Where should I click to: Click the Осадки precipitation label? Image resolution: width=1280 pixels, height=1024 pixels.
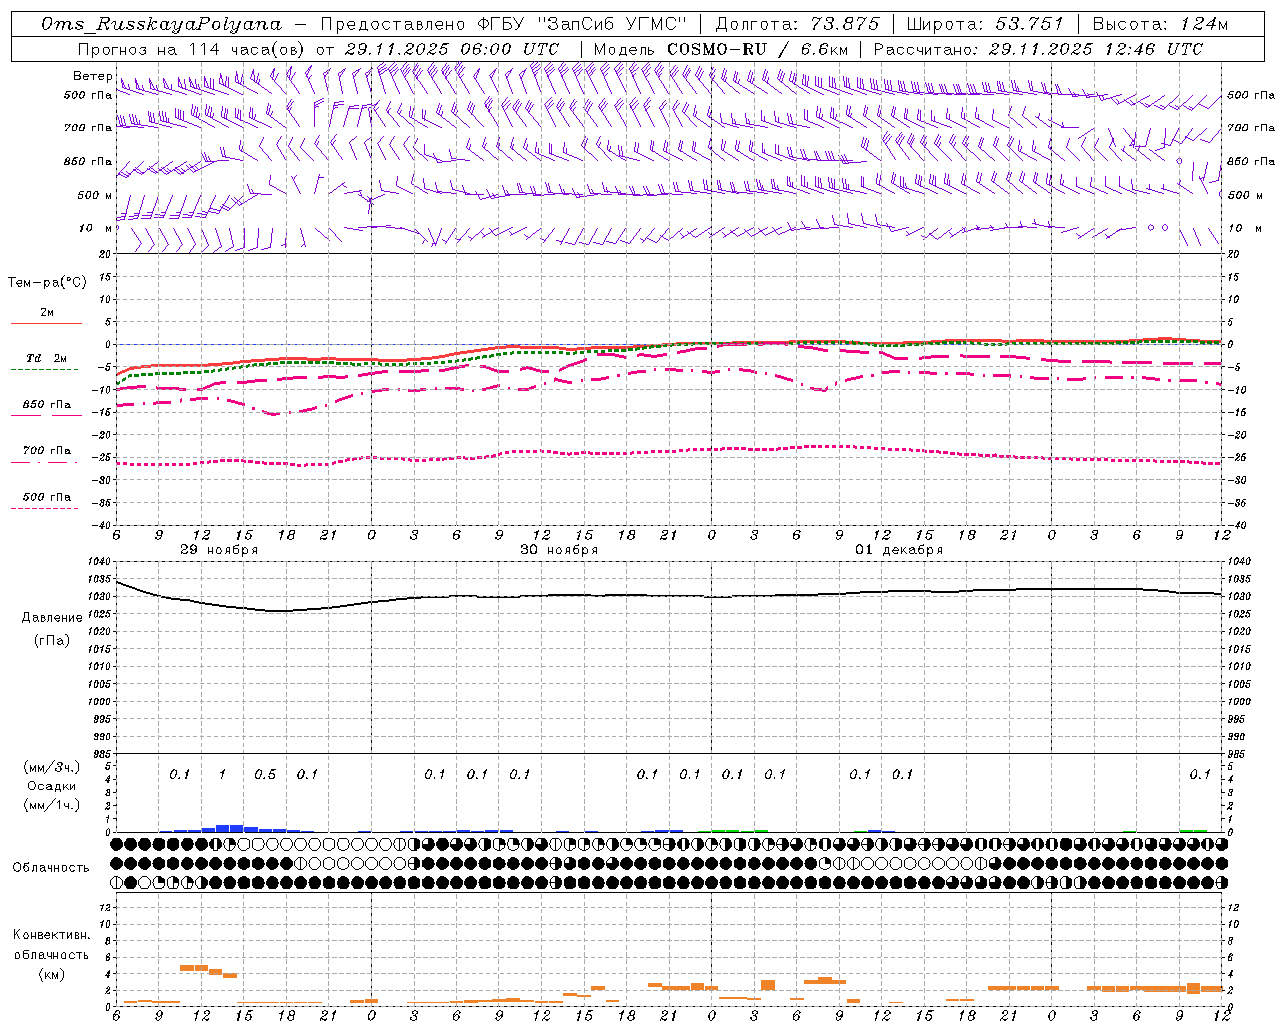click(52, 786)
